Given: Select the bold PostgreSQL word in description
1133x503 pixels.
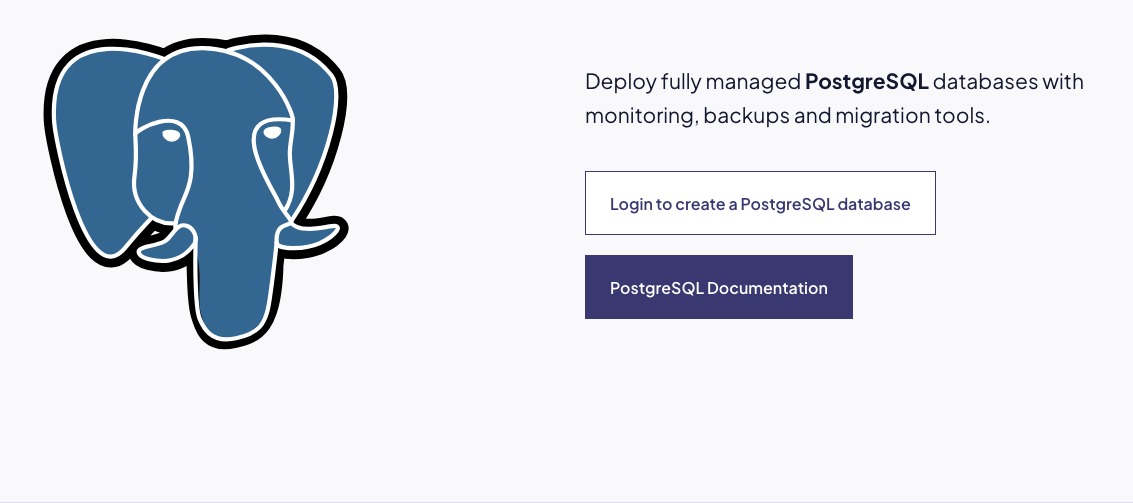Looking at the screenshot, I should 866,82.
